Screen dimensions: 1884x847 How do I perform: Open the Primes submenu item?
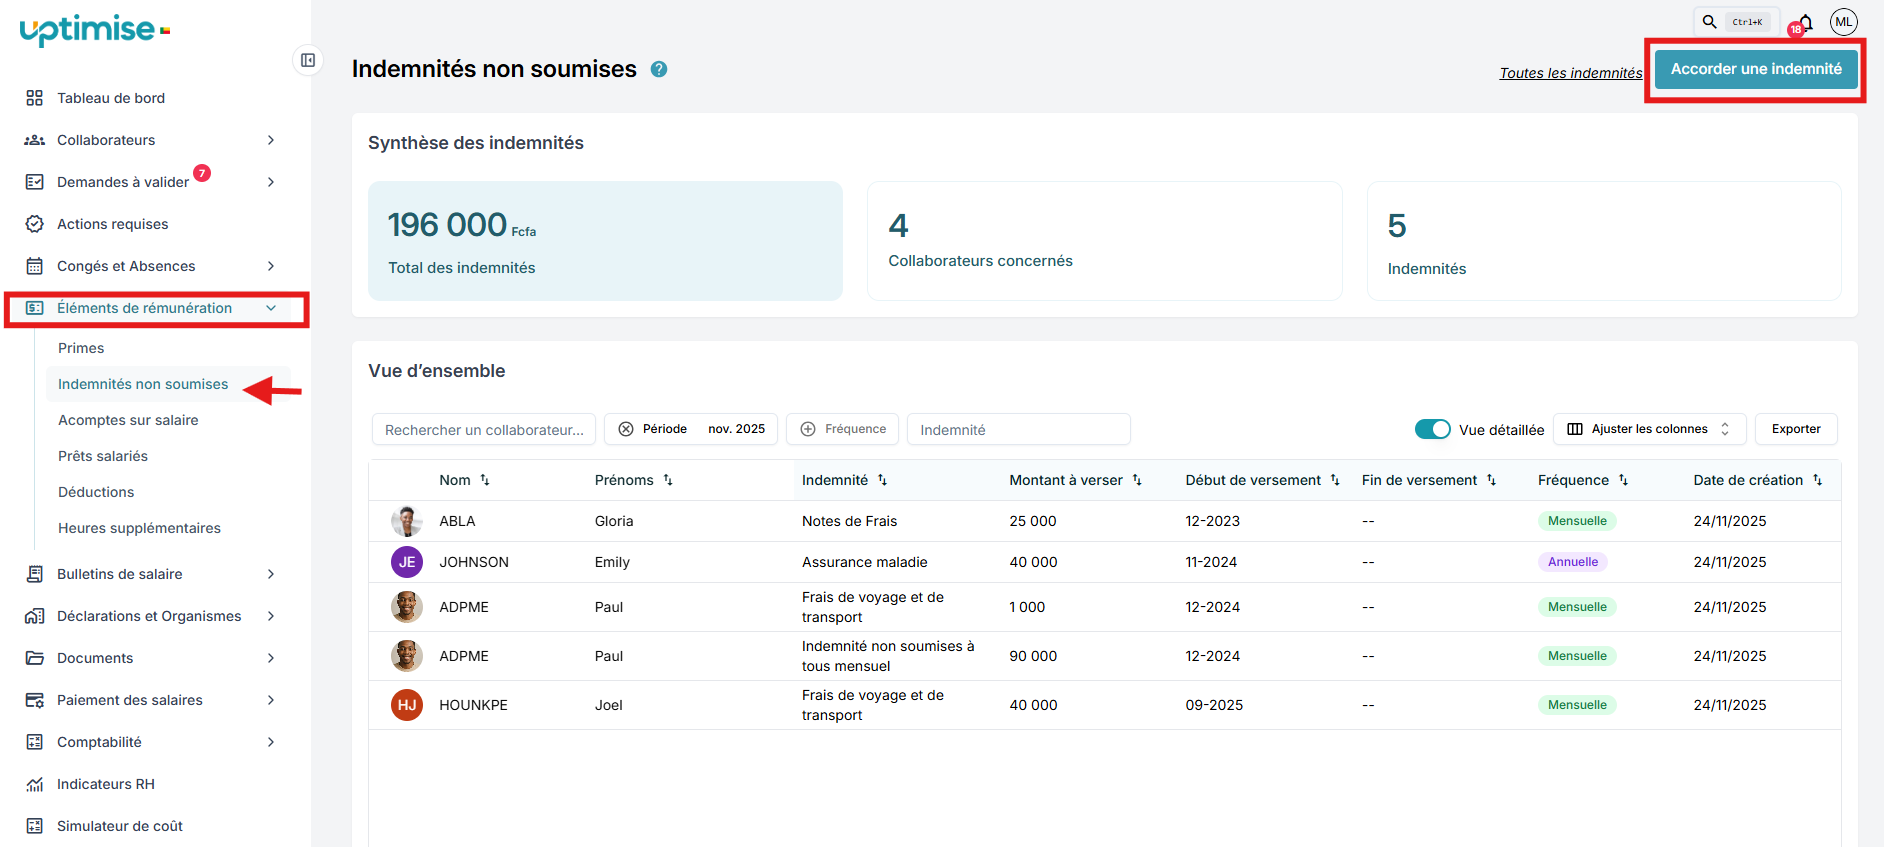[81, 348]
